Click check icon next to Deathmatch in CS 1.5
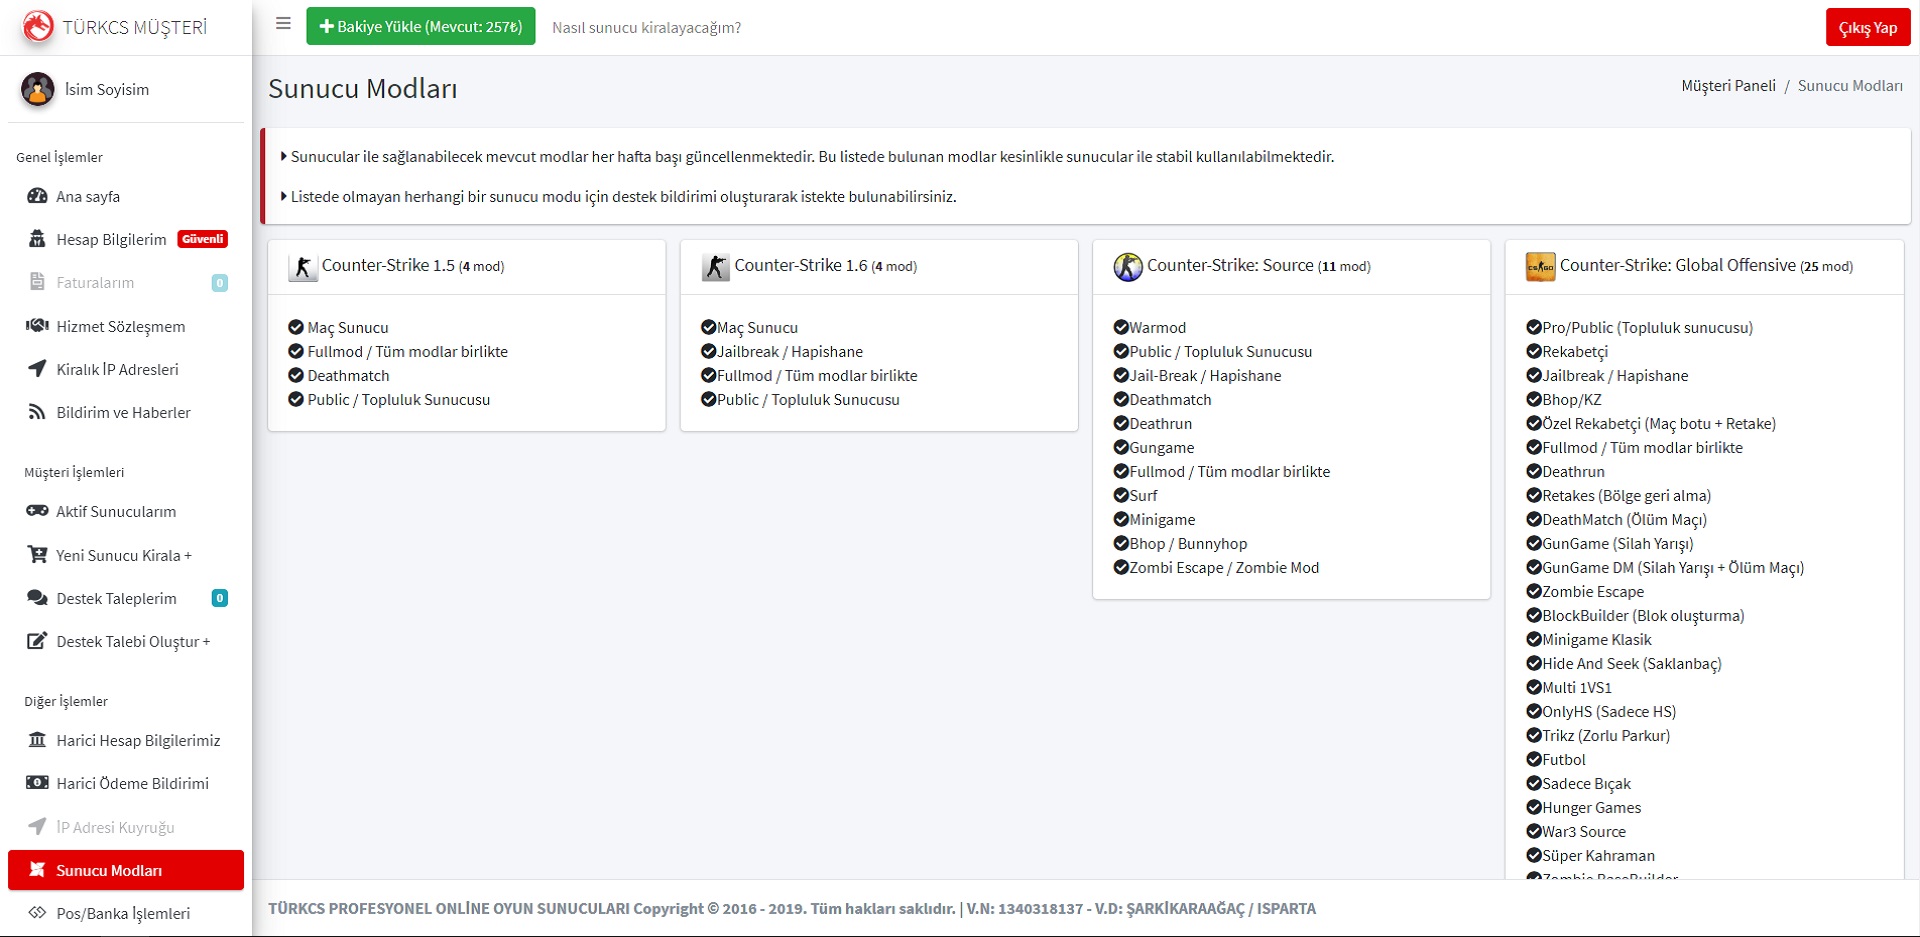The height and width of the screenshot is (937, 1920). click(x=296, y=375)
